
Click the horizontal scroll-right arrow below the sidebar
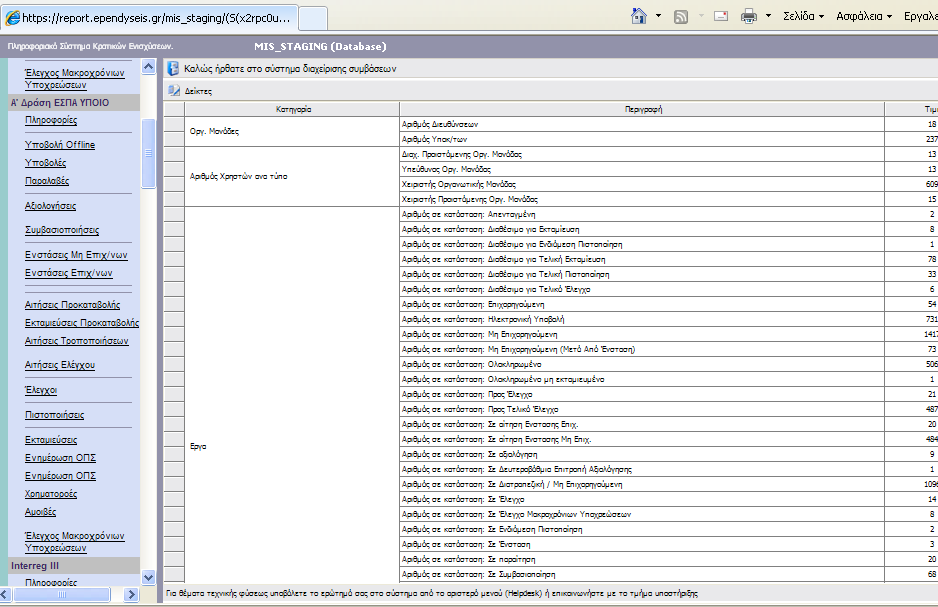tap(132, 594)
